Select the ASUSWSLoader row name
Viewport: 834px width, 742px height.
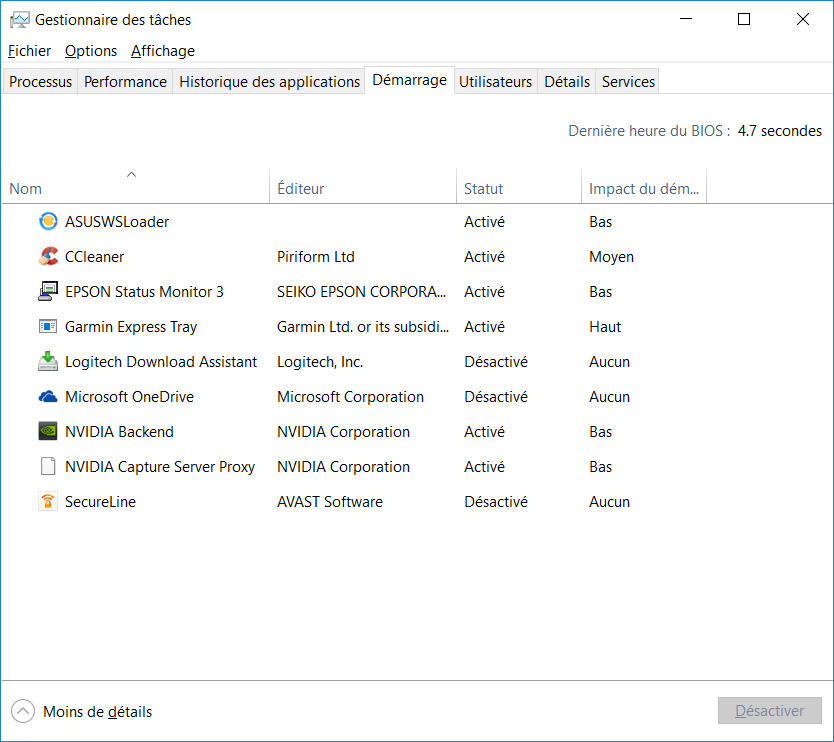117,222
